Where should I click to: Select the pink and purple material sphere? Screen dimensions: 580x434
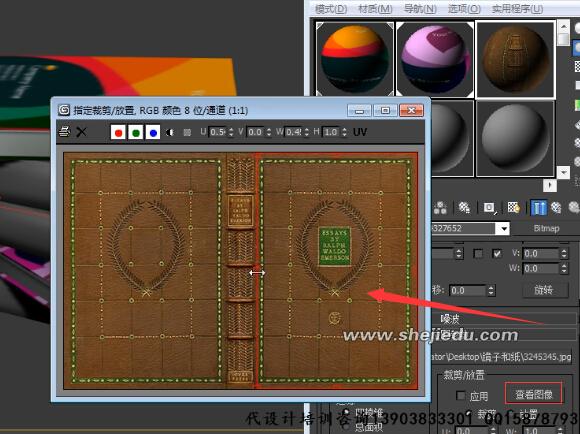click(435, 59)
